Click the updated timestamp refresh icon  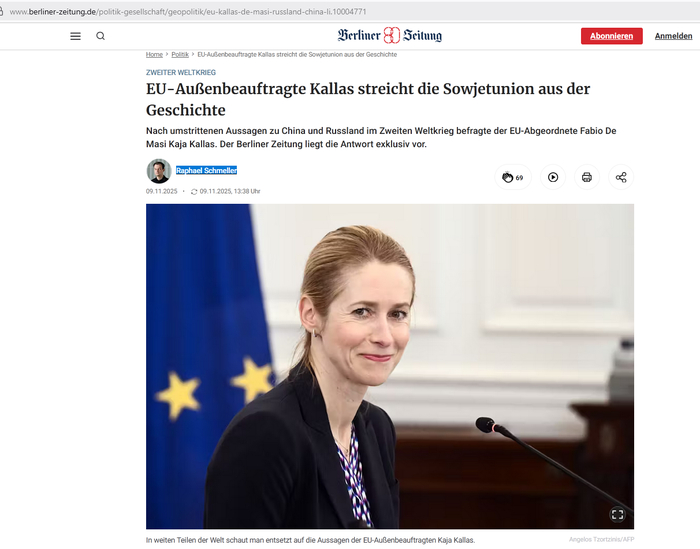[x=194, y=191]
